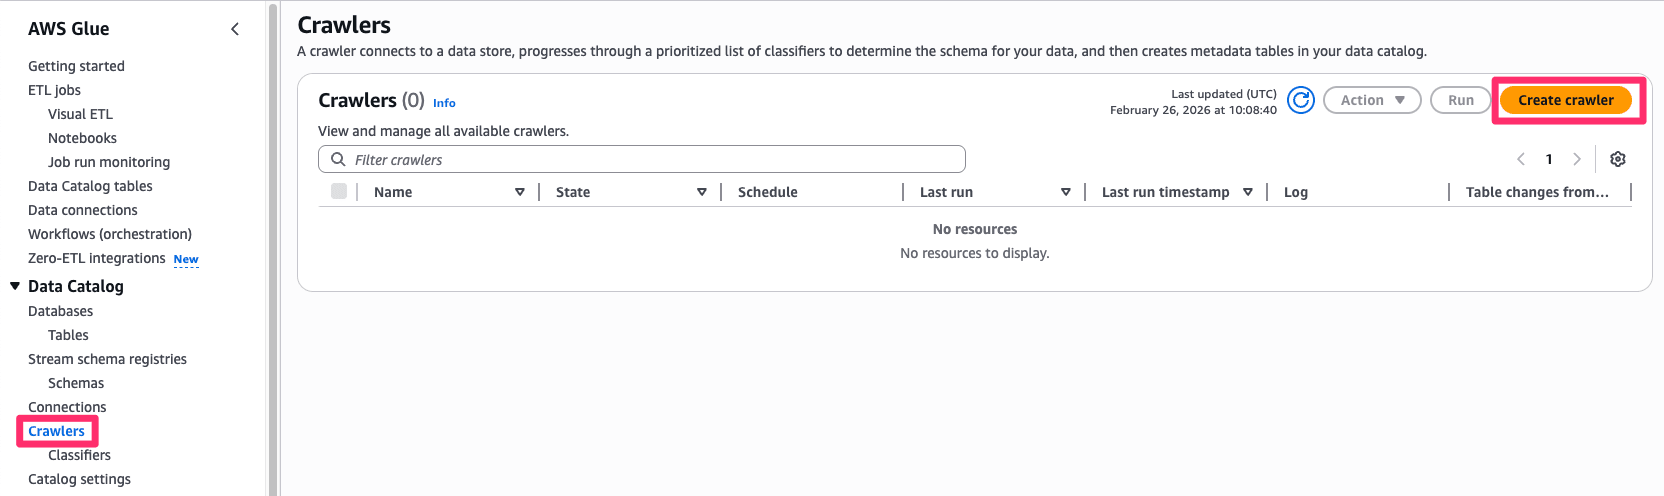Navigate to Data Catalog tables
The height and width of the screenshot is (496, 1664).
pos(90,186)
